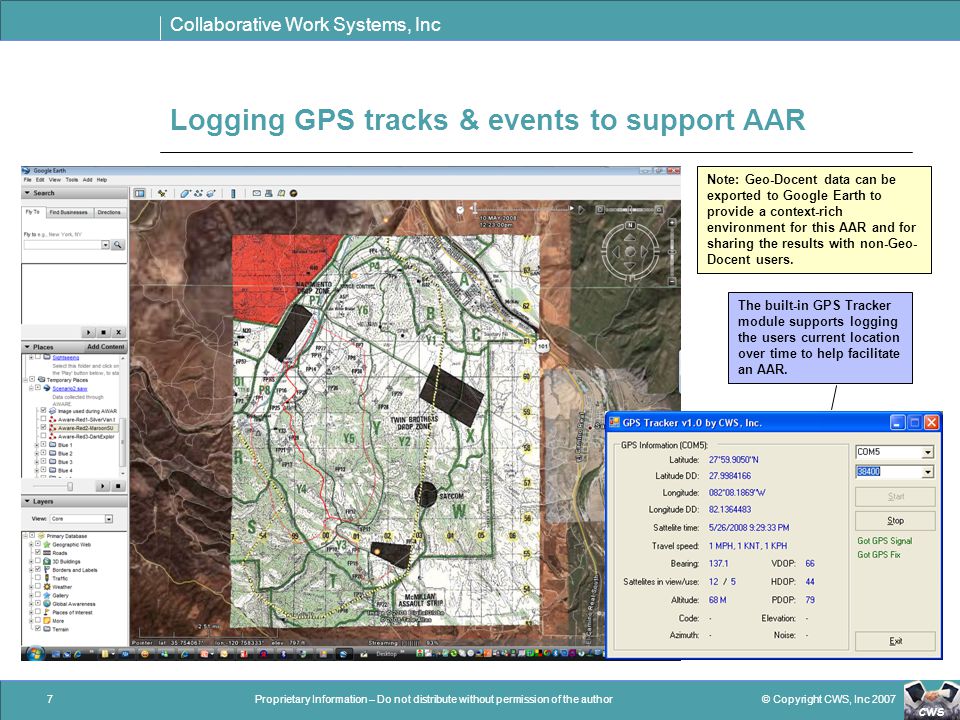
Task: Click Stop button in GPS Tracker
Action: pyautogui.click(x=895, y=520)
